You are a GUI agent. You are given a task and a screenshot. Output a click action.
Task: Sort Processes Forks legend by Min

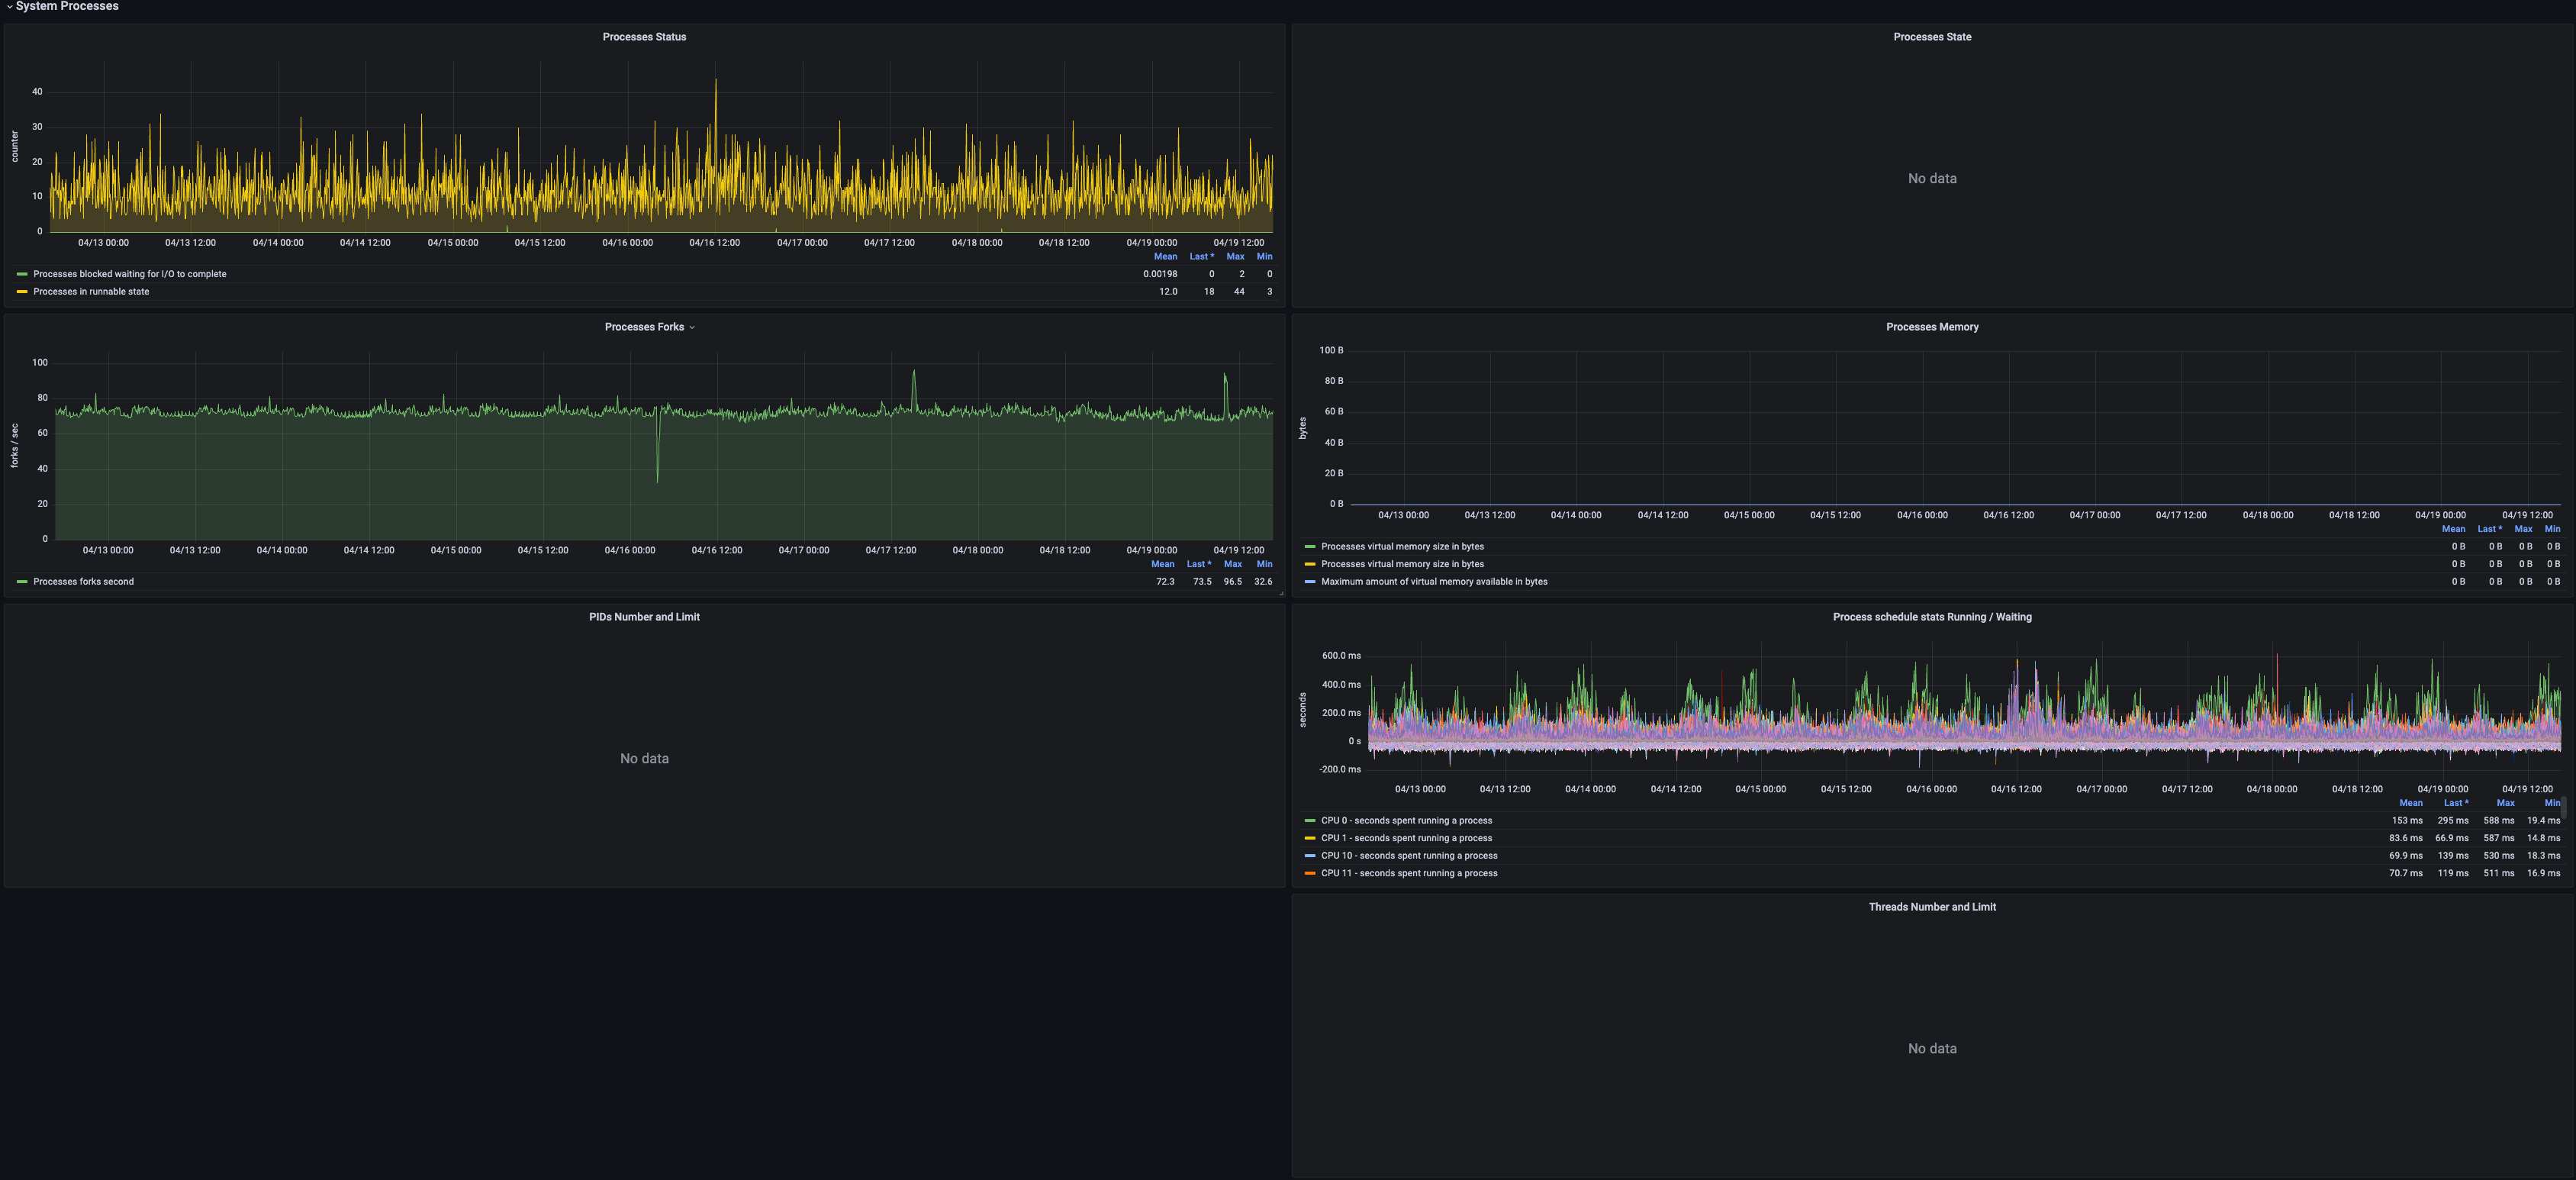(1264, 565)
